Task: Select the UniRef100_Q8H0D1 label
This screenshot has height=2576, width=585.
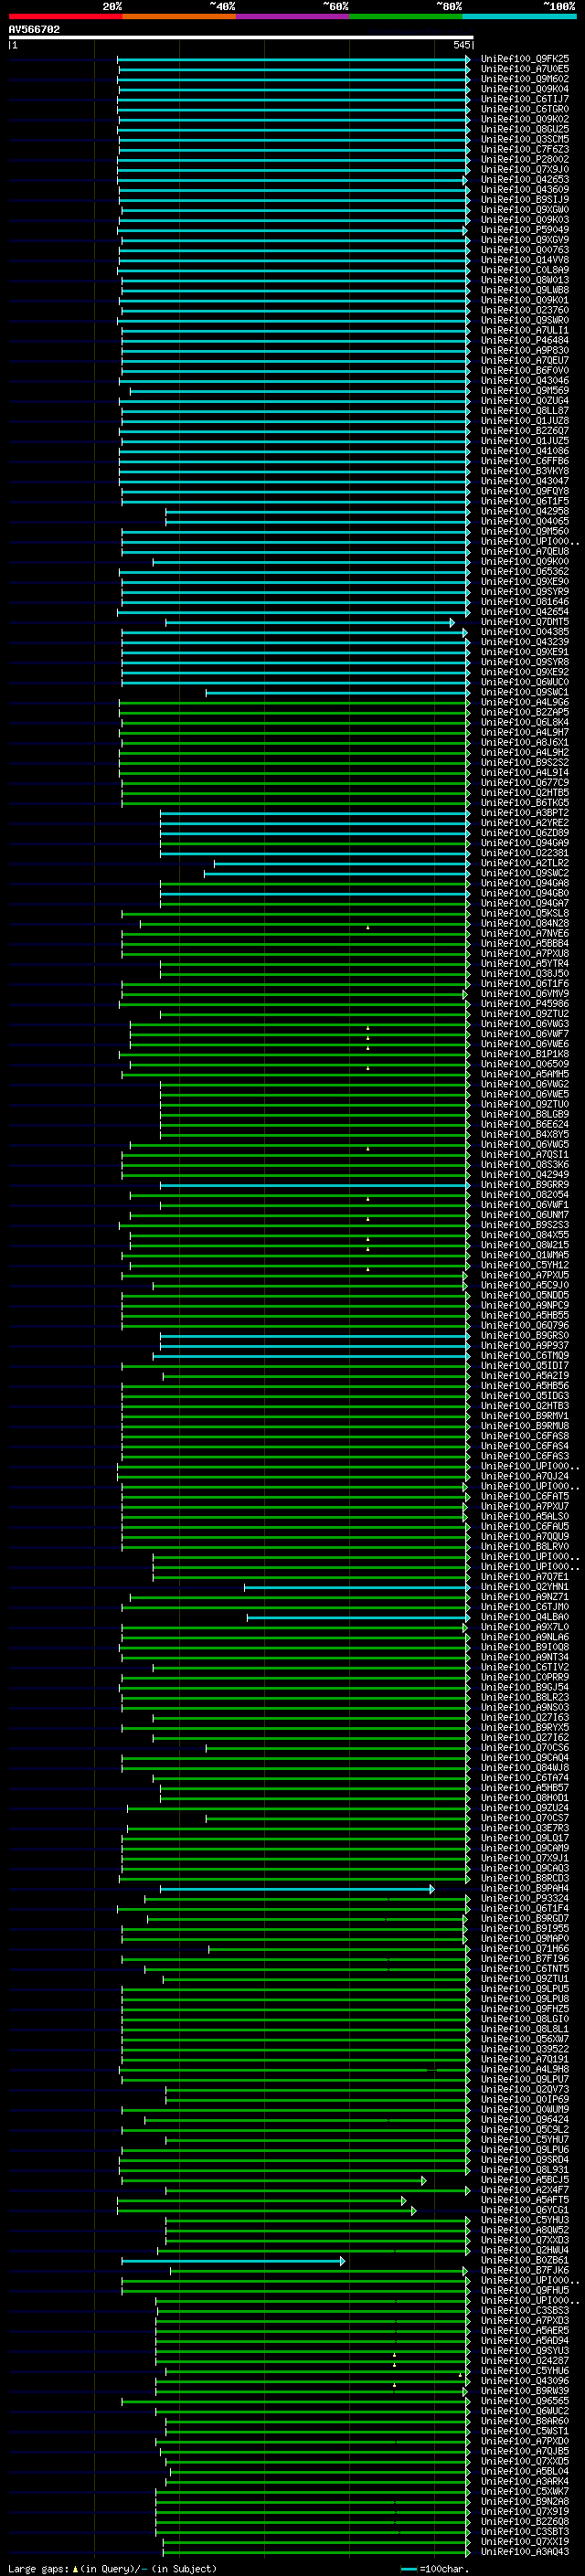Action: click(x=525, y=1798)
